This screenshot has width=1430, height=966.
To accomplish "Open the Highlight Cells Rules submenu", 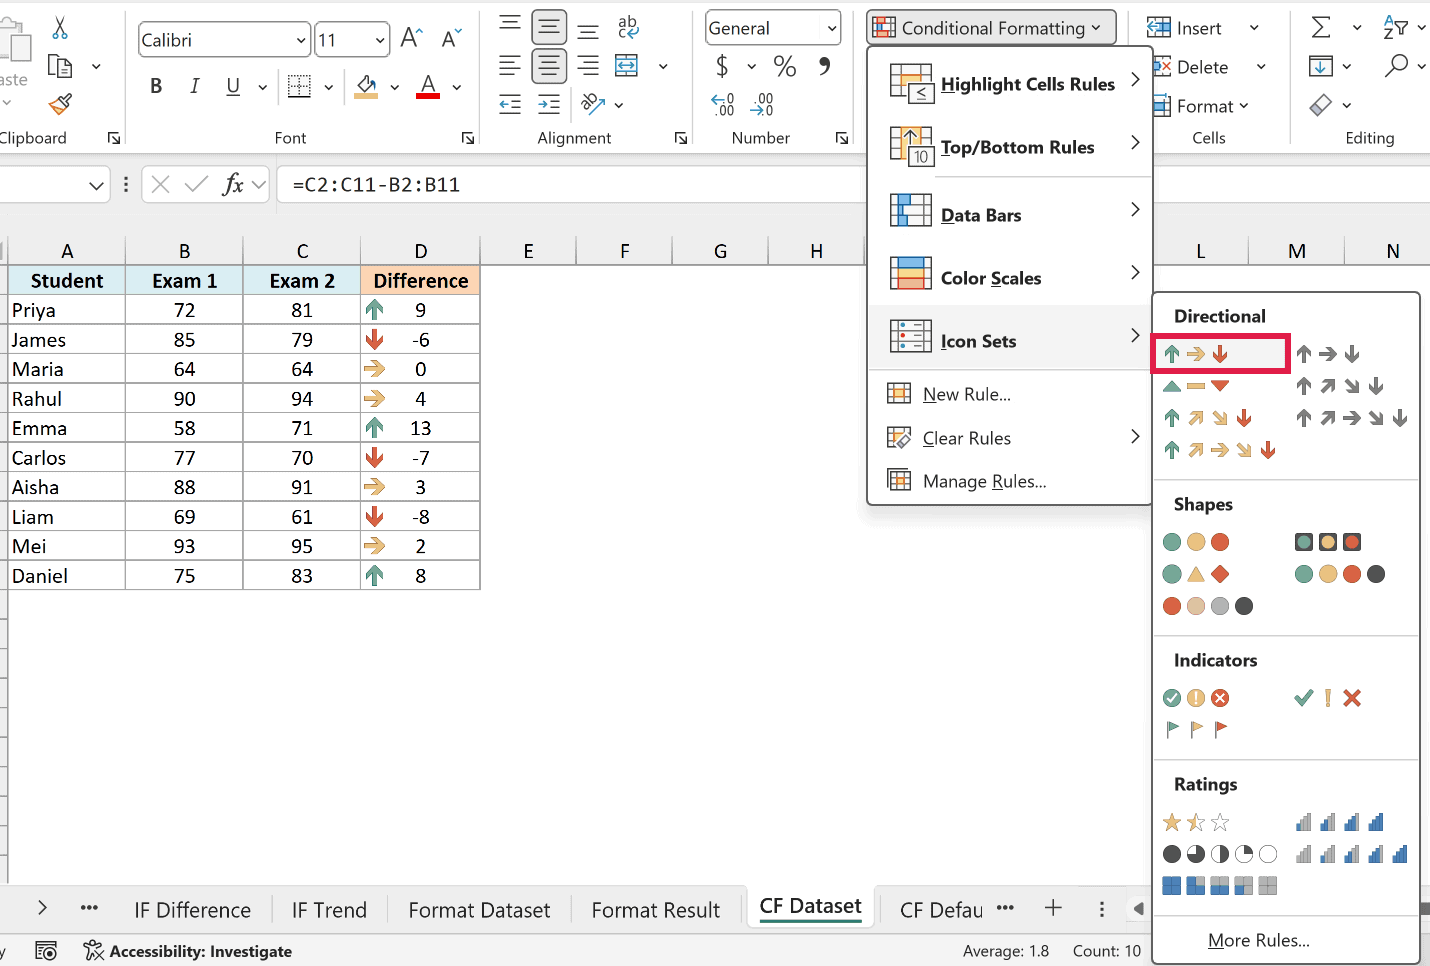I will tap(1010, 84).
